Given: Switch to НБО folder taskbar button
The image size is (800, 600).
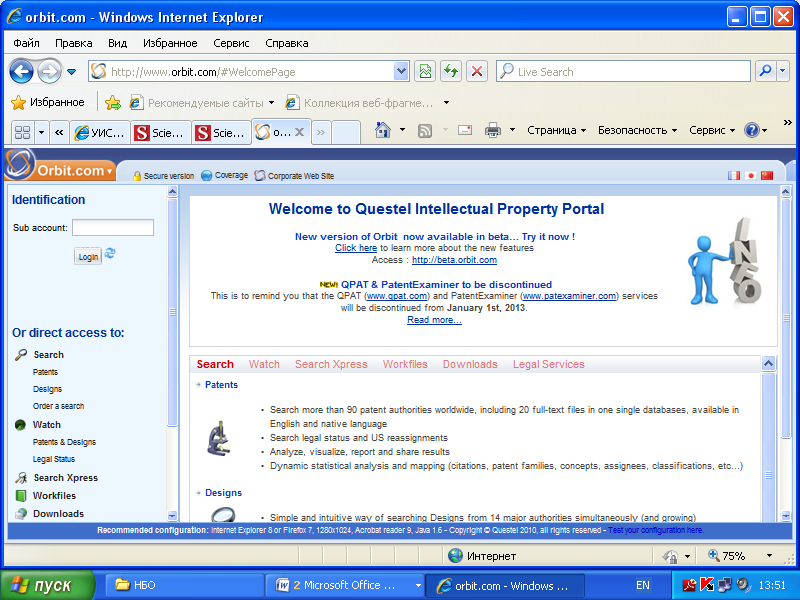Looking at the screenshot, I should [185, 585].
